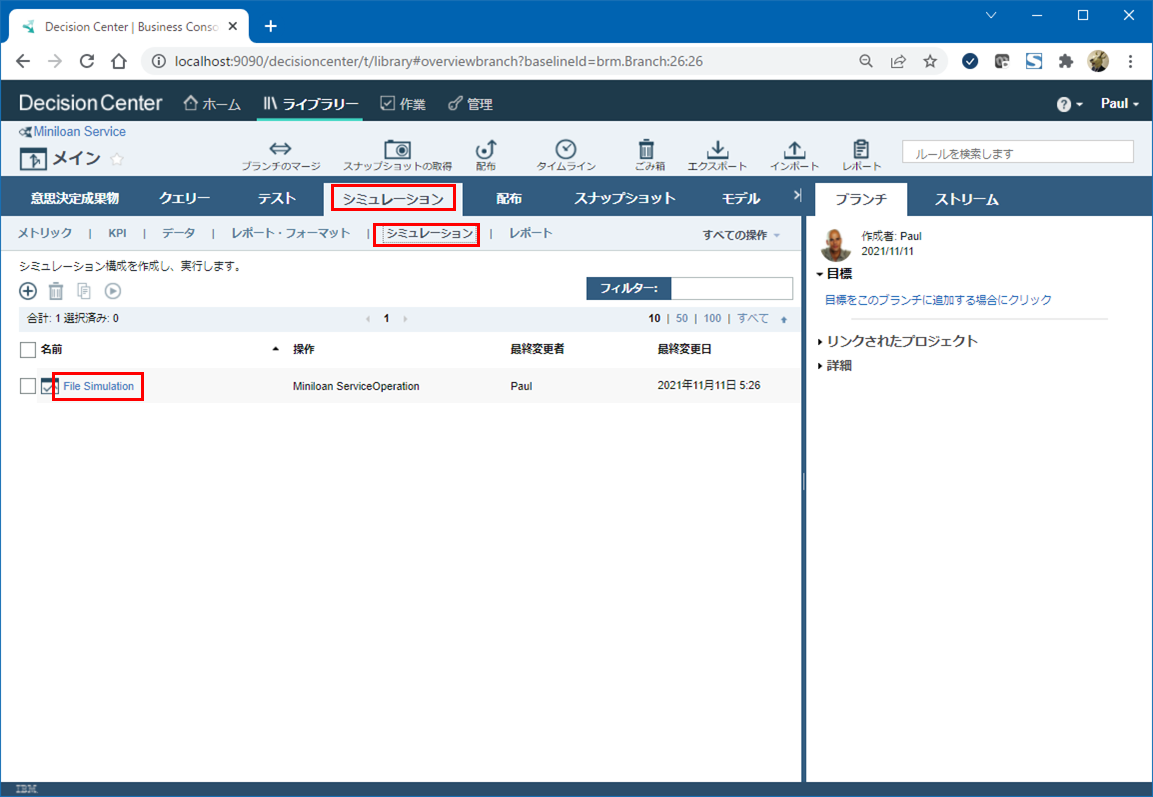Open the 配布 main tab
Viewport: 1153px width, 797px height.
coord(509,199)
